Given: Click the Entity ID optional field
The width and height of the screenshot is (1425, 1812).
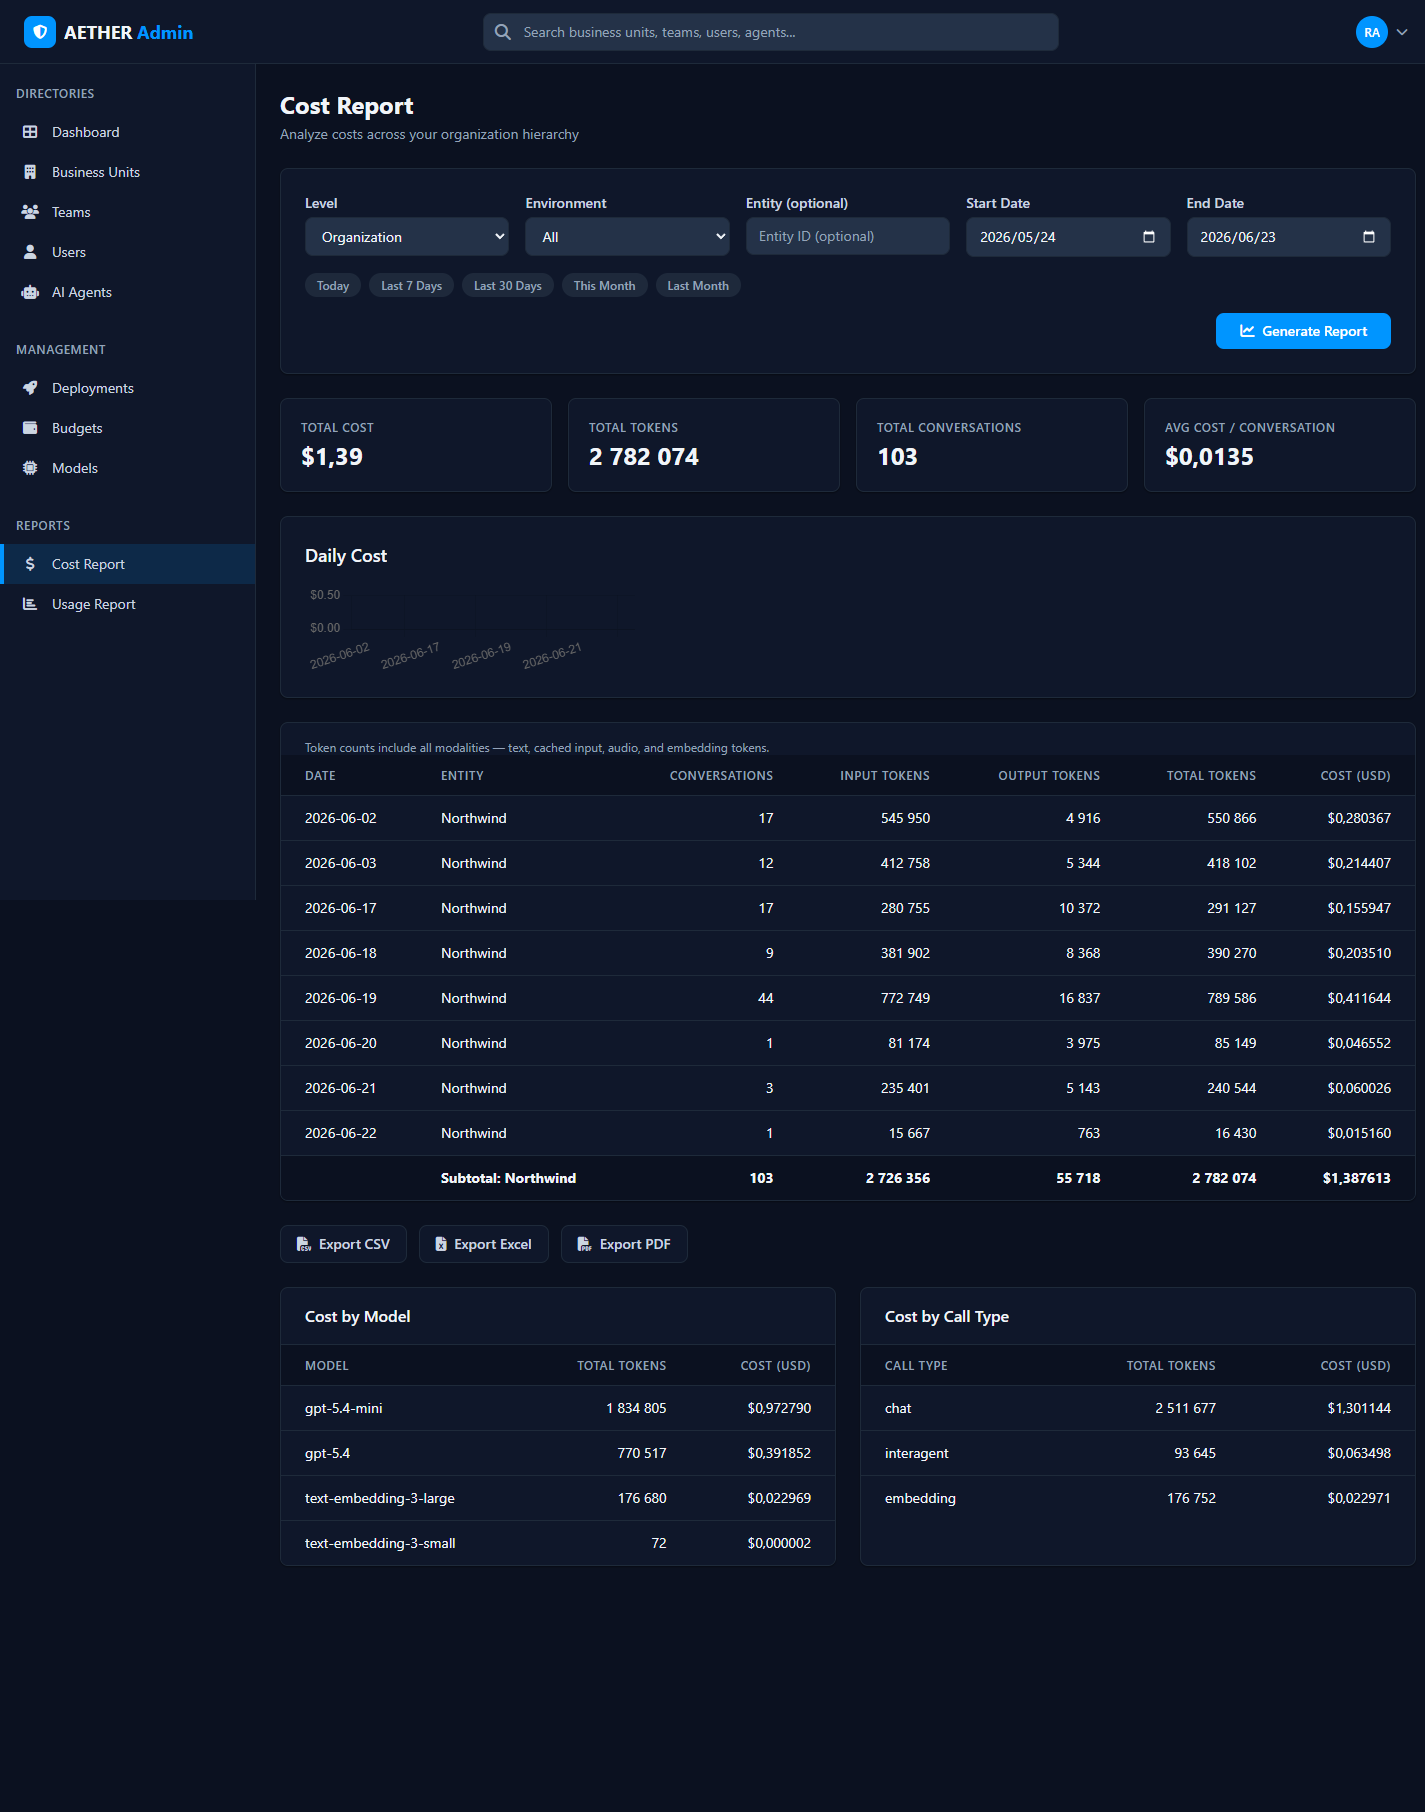Looking at the screenshot, I should point(848,236).
